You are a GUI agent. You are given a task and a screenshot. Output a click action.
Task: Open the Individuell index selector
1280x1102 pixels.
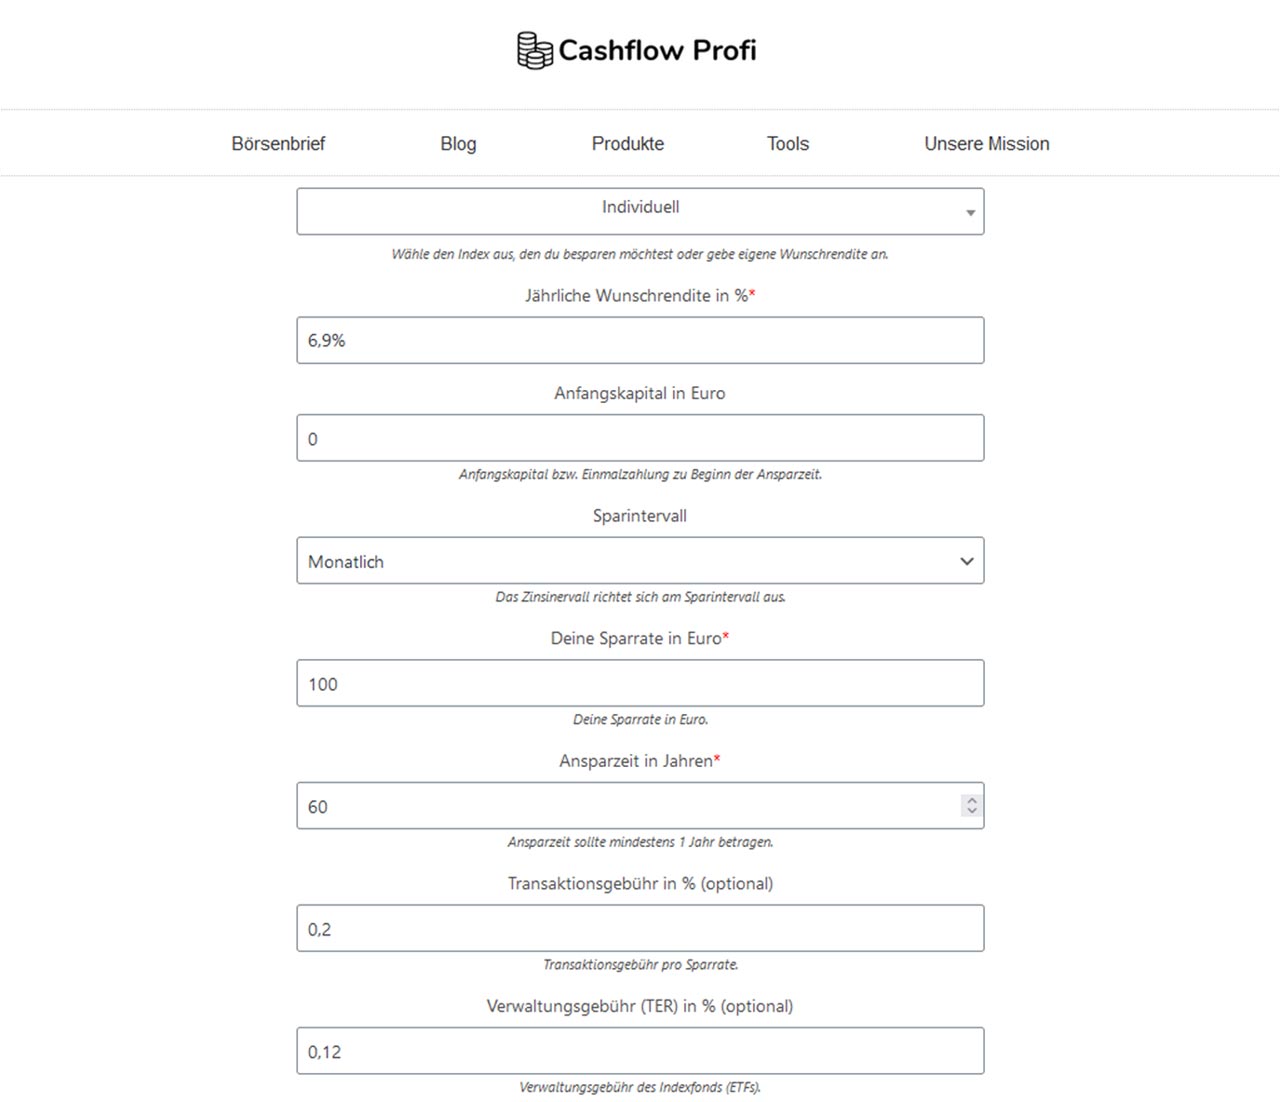(x=640, y=211)
